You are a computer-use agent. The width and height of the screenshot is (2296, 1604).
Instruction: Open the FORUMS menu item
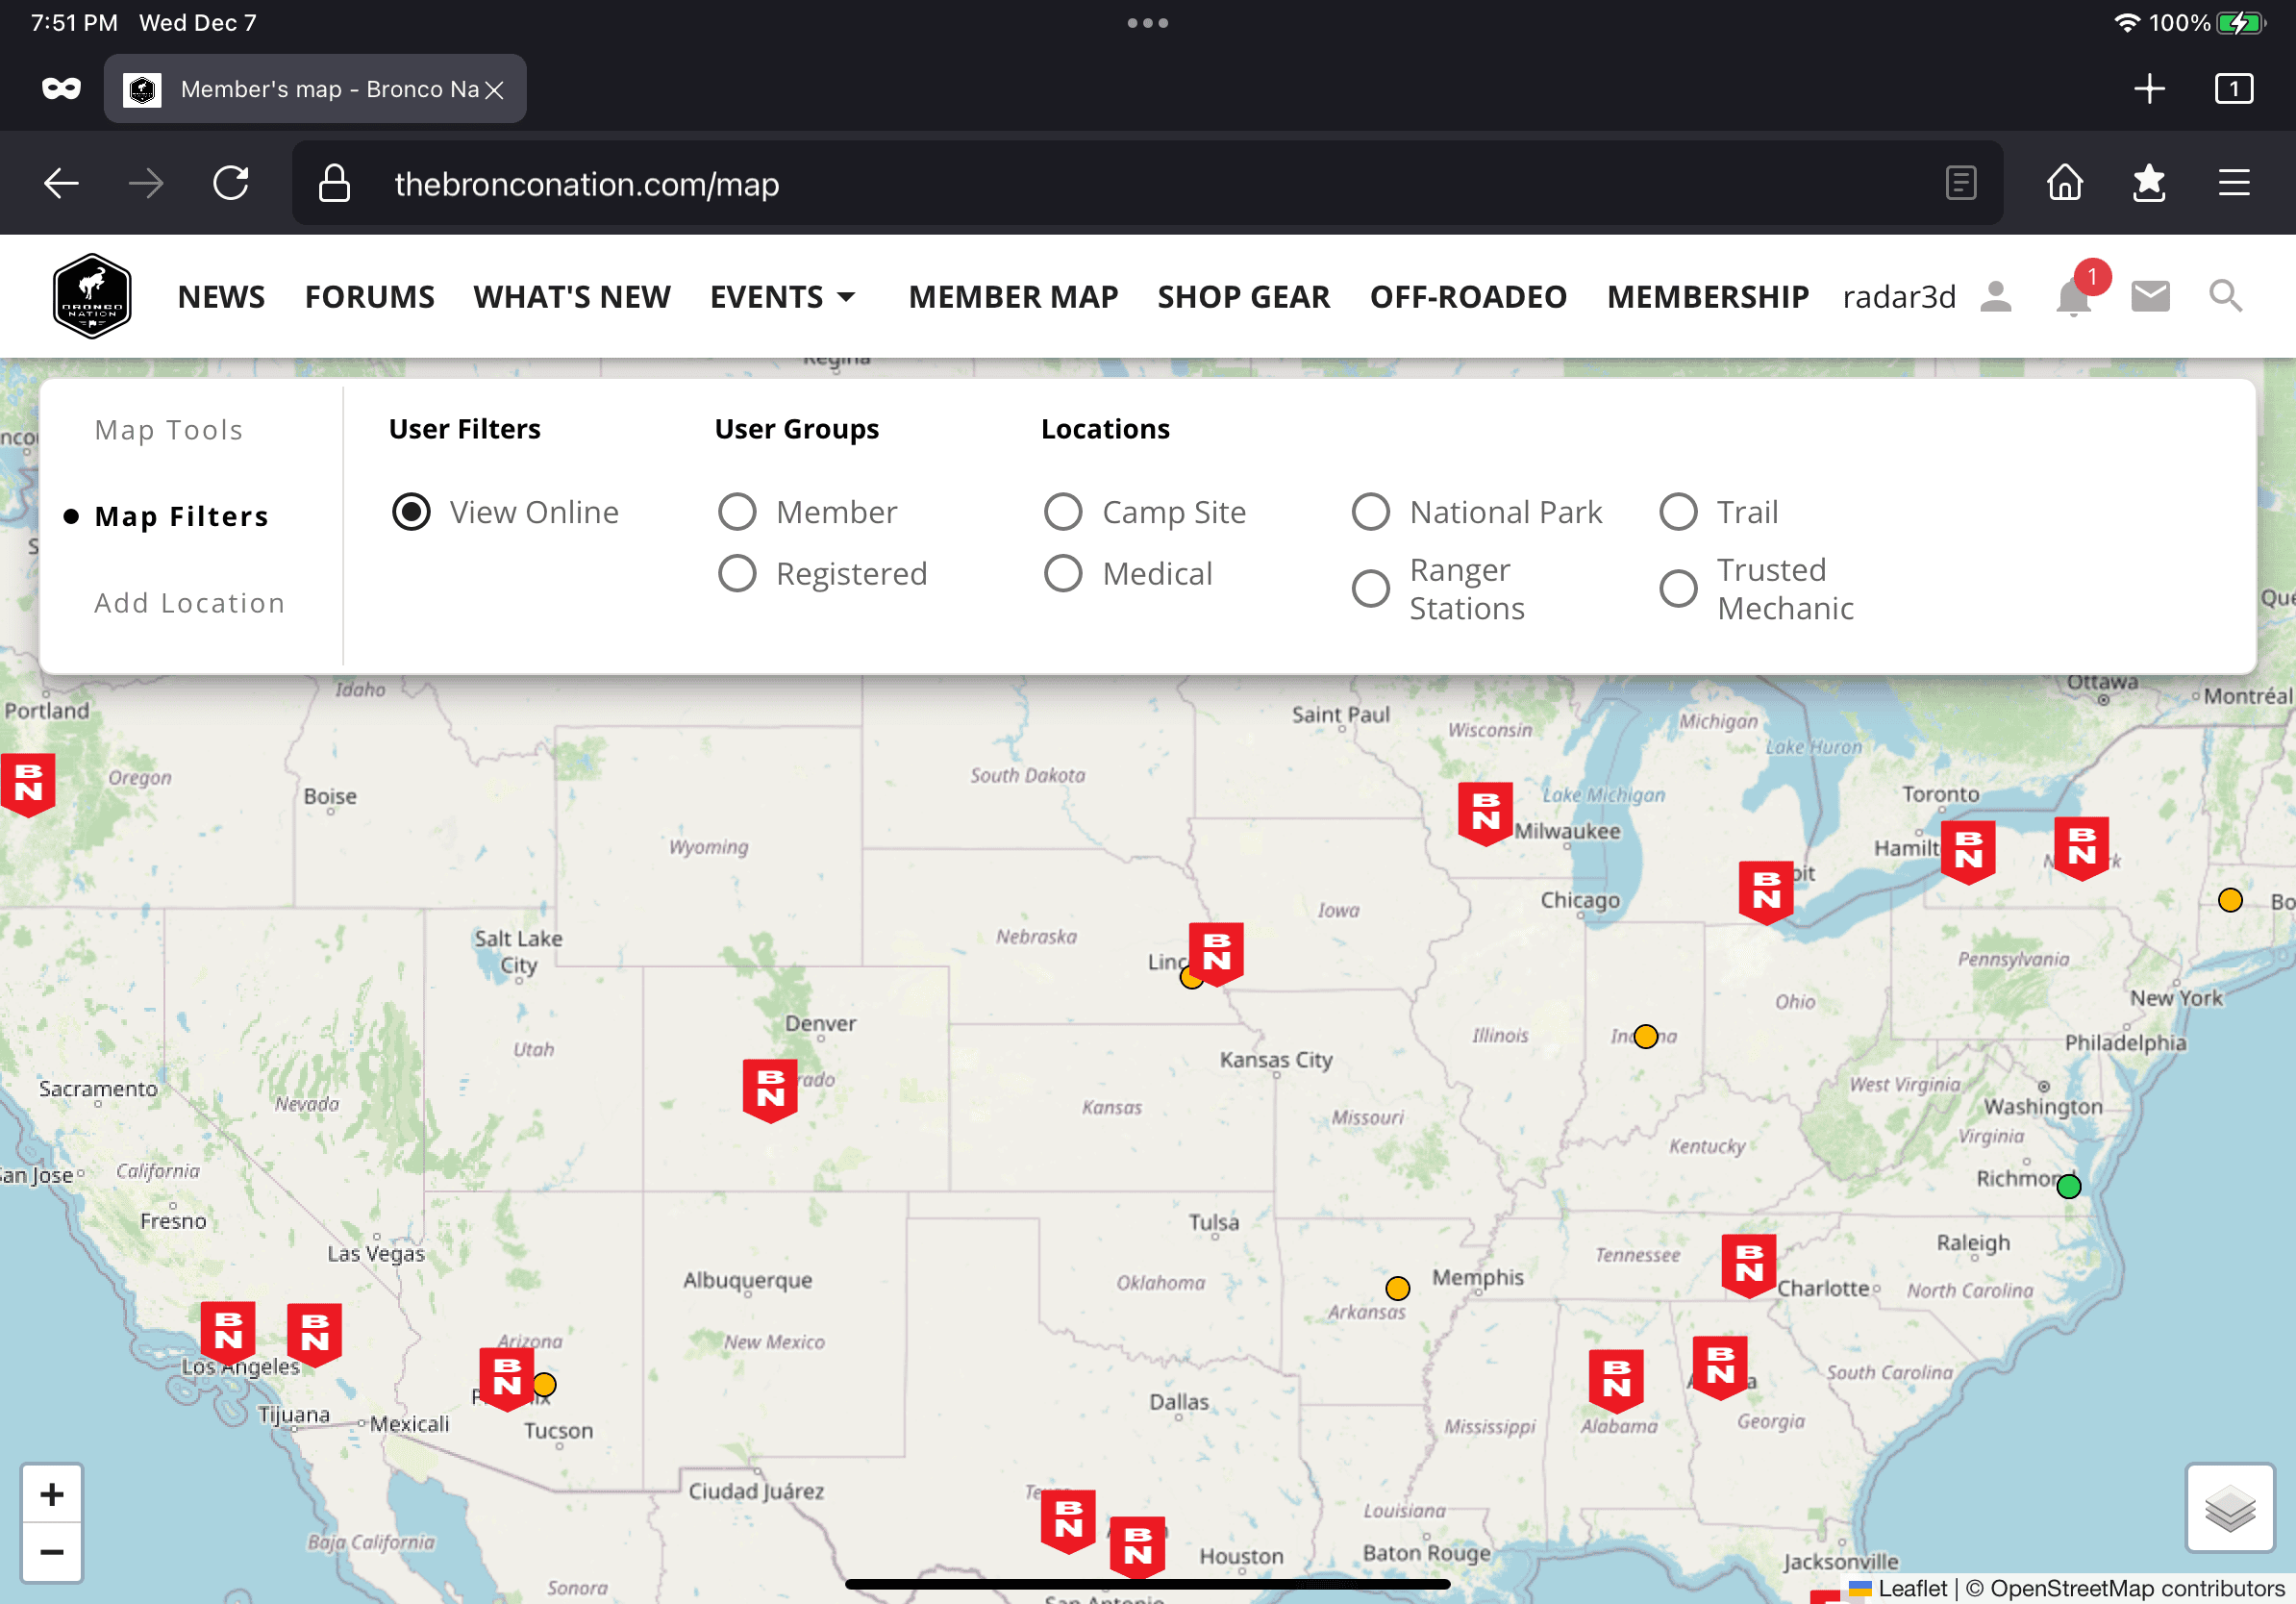[x=370, y=297]
